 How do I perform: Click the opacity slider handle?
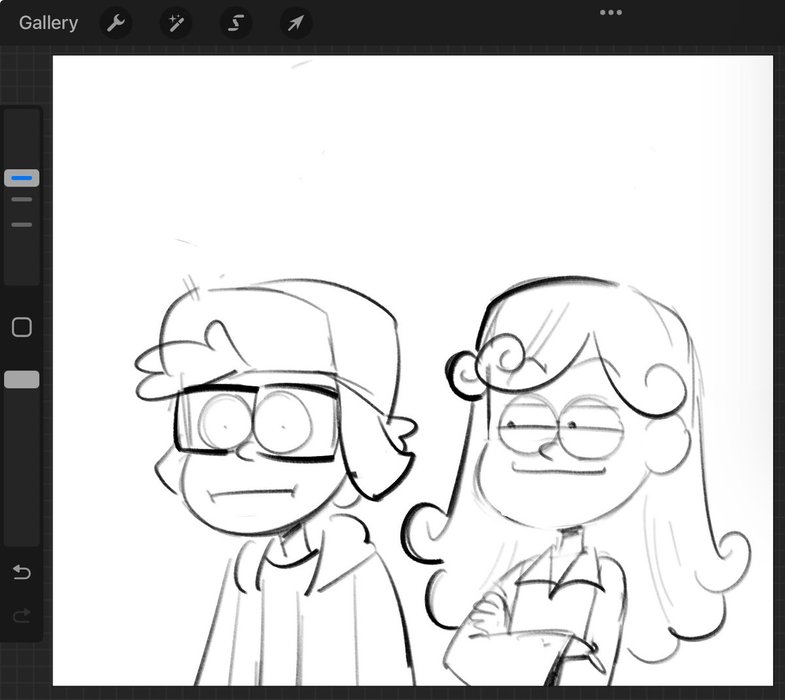pos(22,379)
